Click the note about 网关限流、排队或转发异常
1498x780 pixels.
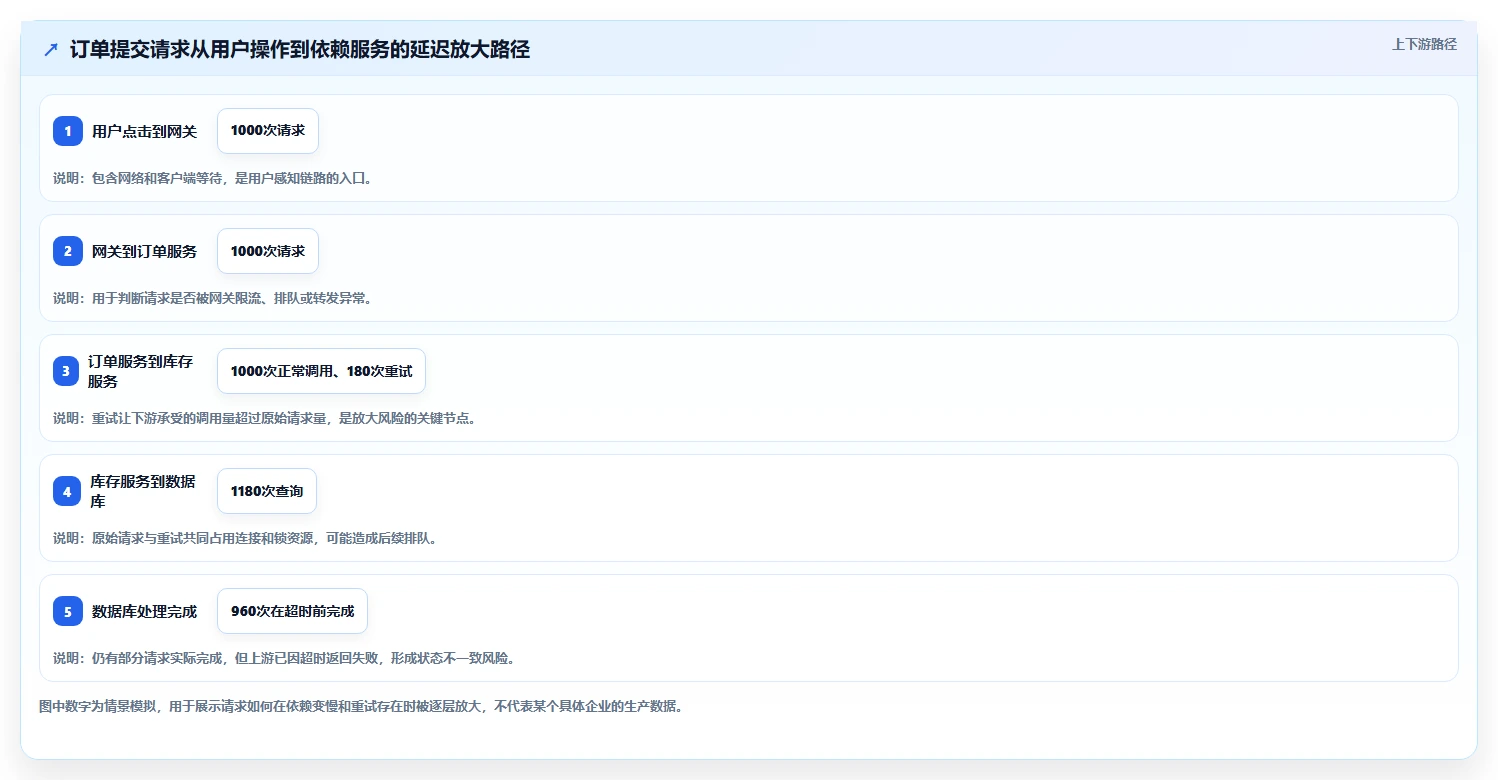click(x=213, y=298)
